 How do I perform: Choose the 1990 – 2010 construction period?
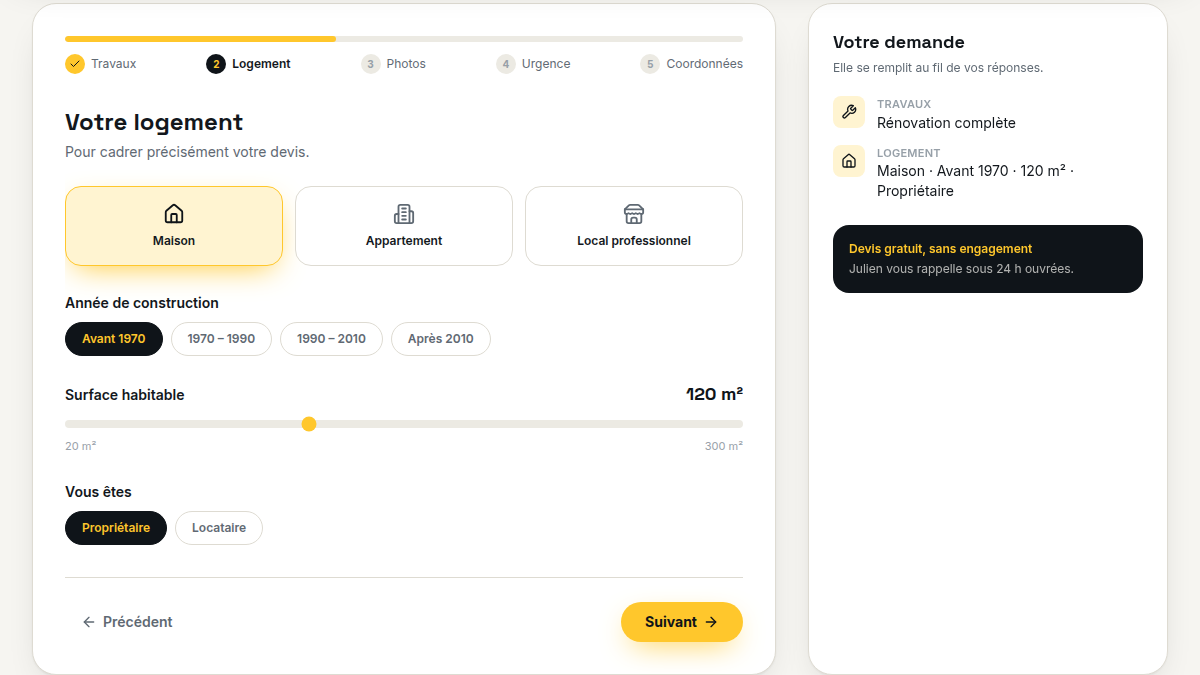331,339
